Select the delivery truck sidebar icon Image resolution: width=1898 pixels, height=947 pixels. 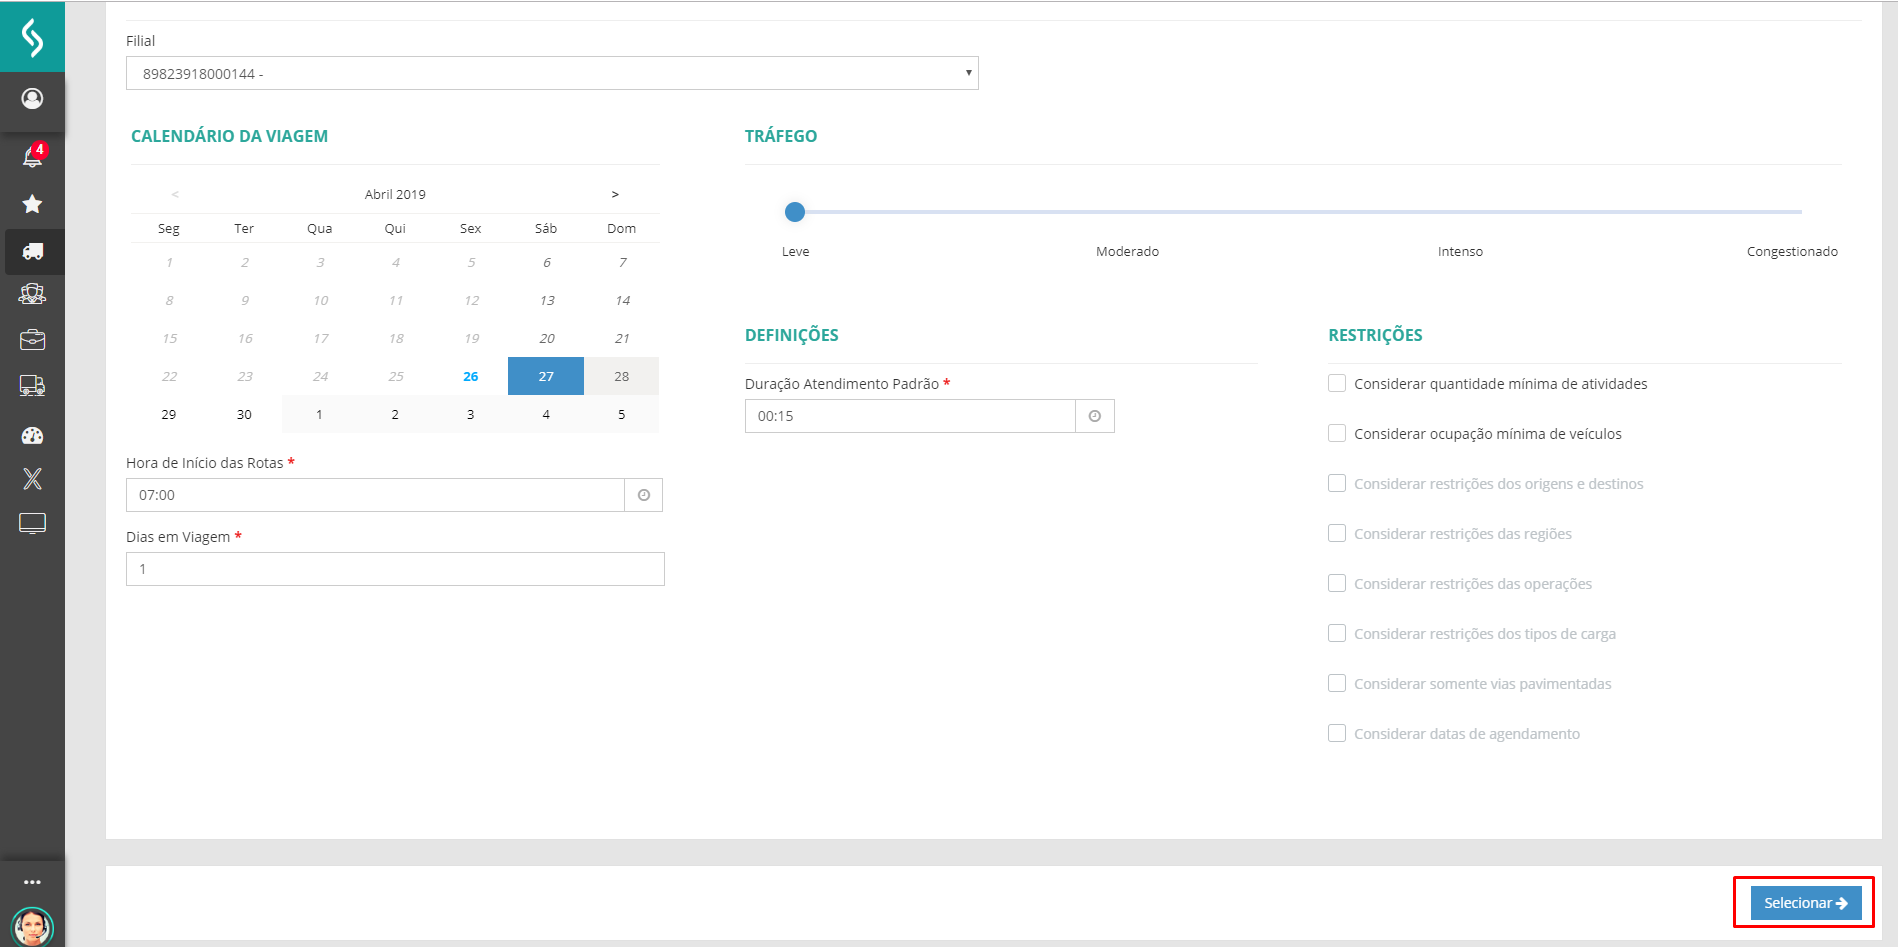tap(32, 251)
